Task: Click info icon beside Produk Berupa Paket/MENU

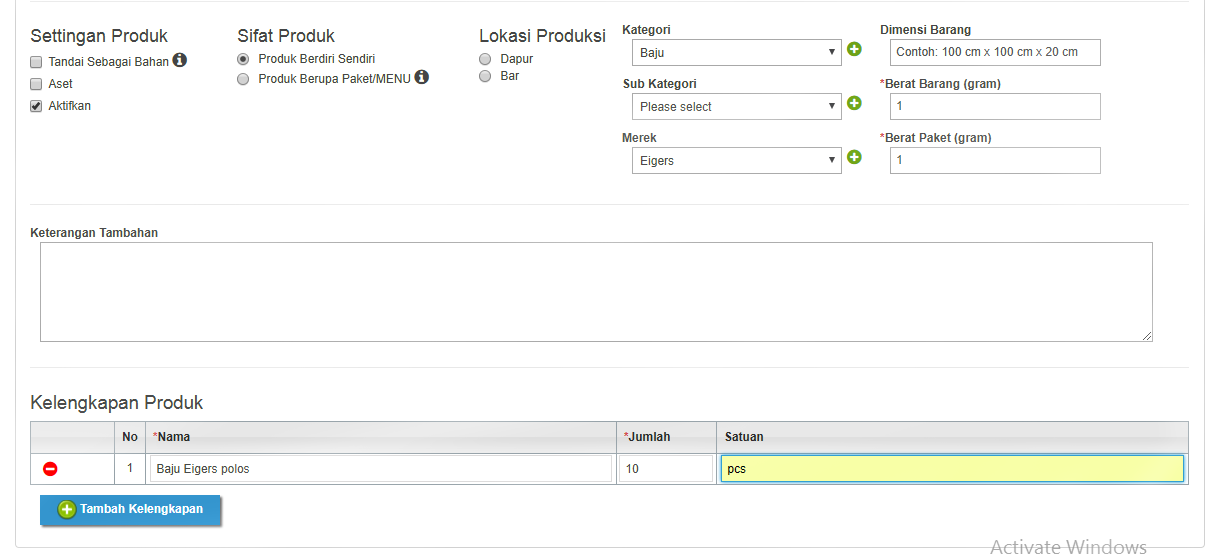Action: (x=422, y=77)
